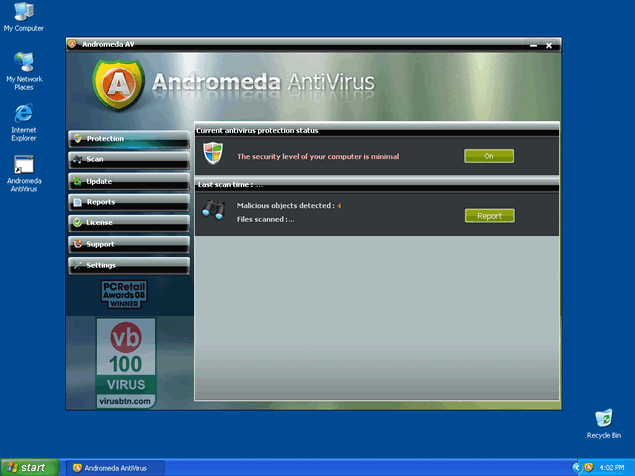
Task: Launch Internet Explorer desktop icon
Action: (x=23, y=113)
